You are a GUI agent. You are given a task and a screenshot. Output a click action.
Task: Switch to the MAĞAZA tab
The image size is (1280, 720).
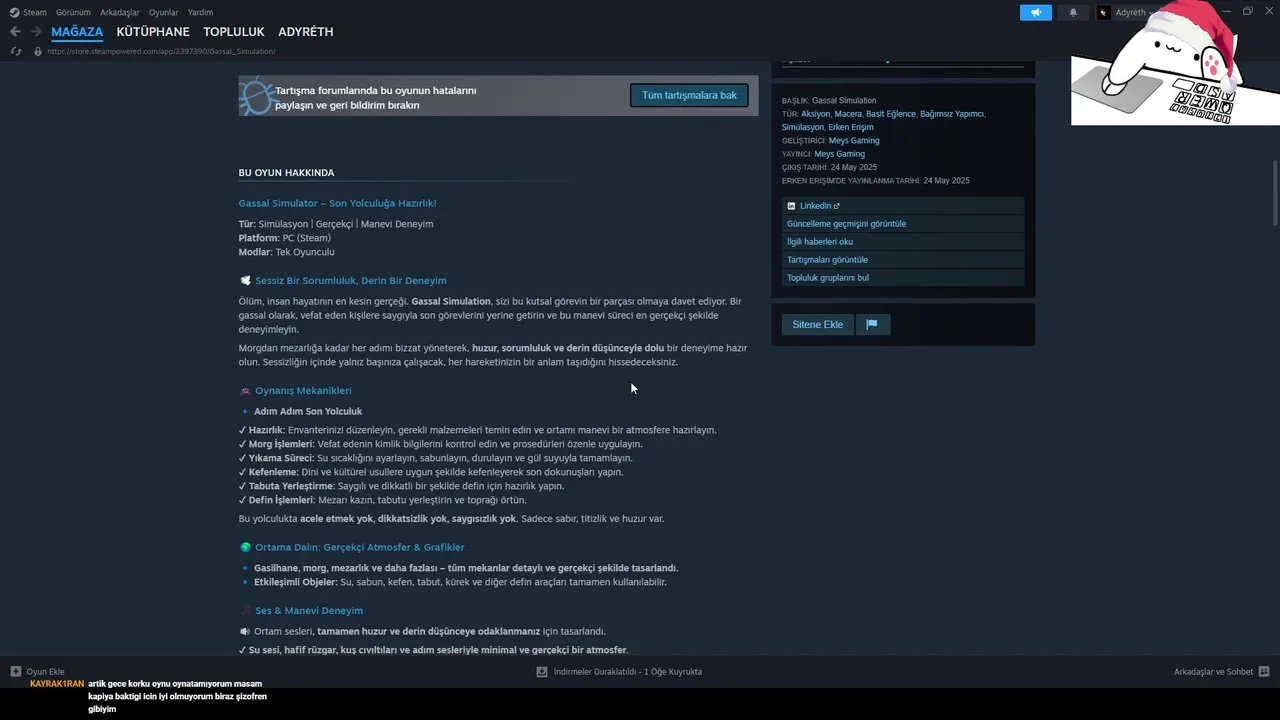point(77,32)
